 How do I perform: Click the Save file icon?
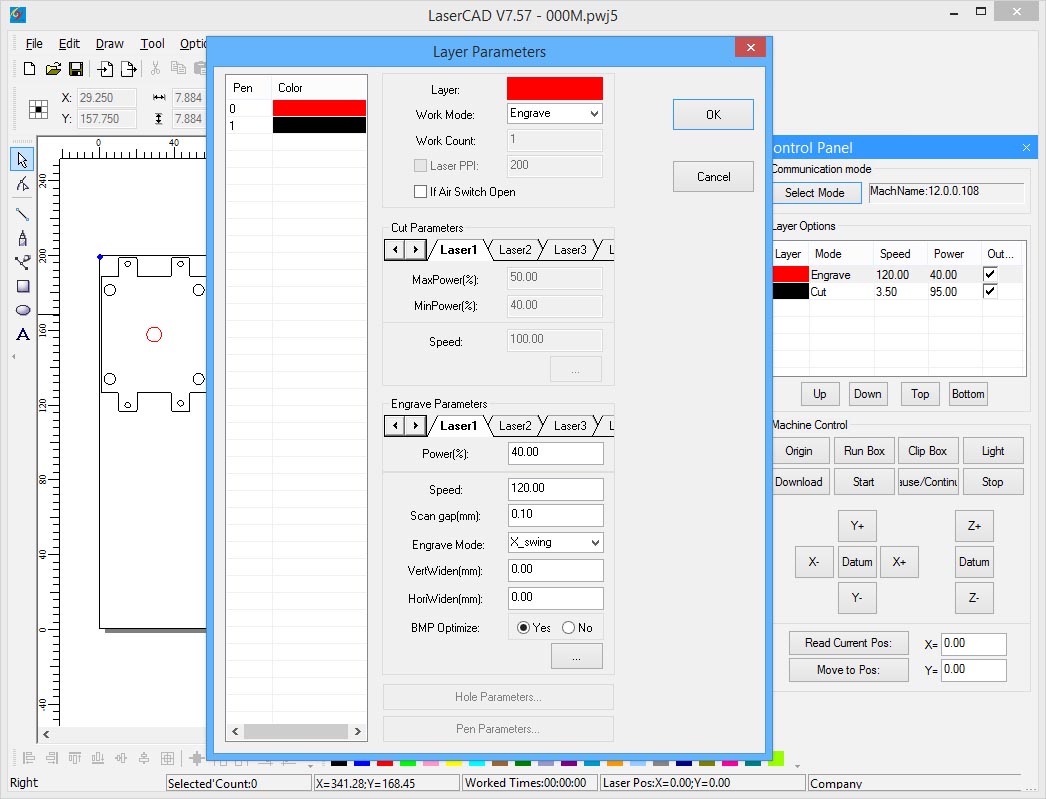point(75,69)
